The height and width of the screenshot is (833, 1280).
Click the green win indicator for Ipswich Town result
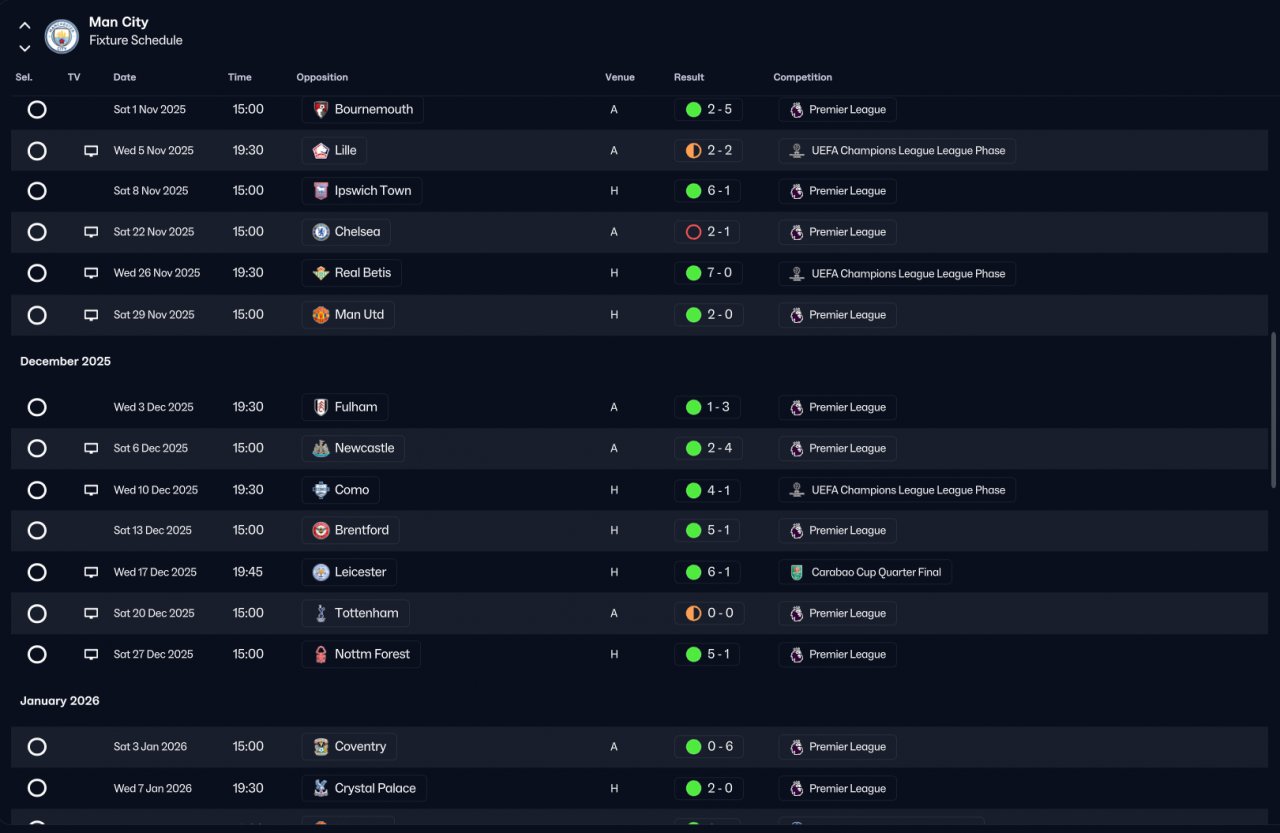(693, 191)
